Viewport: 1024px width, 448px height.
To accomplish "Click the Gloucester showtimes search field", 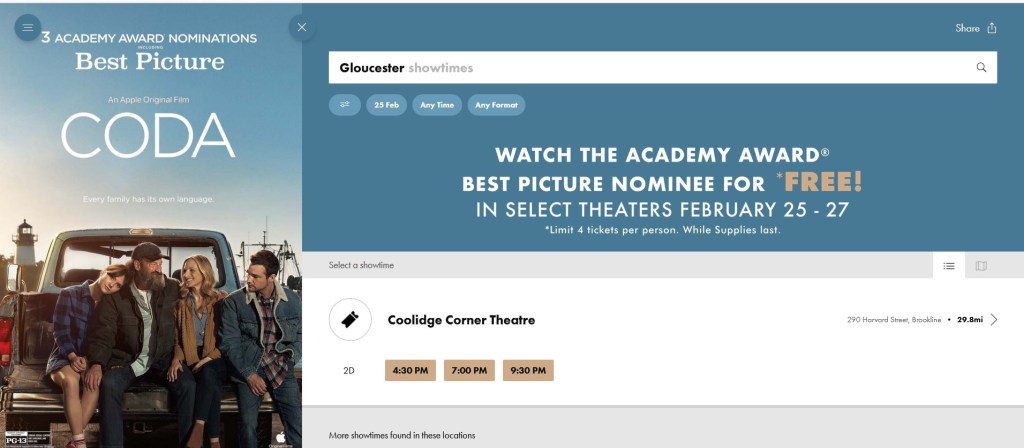I will coord(650,68).
